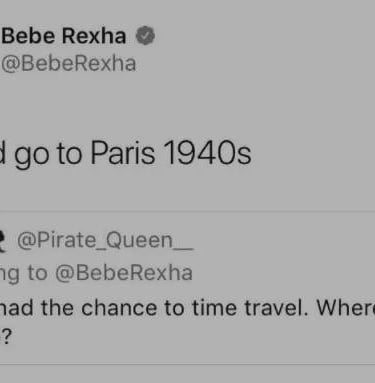Click the word "Where" in the quoted tweet

[346, 308]
